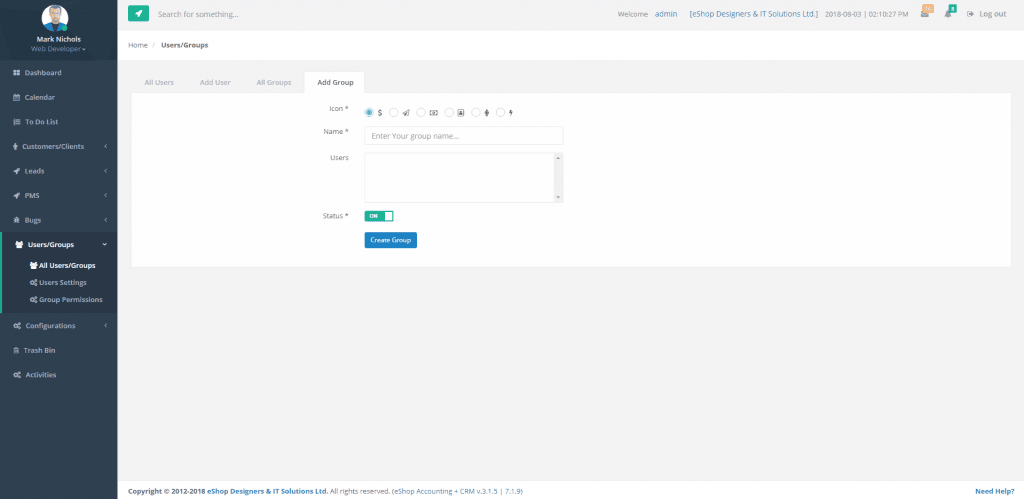Click the Calendar icon in sidebar
The image size is (1024, 499).
tap(16, 97)
